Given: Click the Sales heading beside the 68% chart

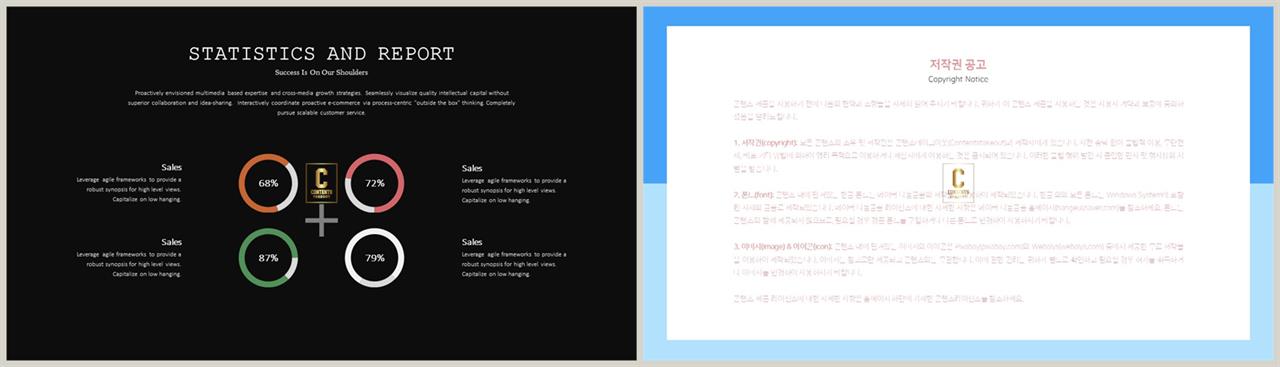Looking at the screenshot, I should click(172, 168).
